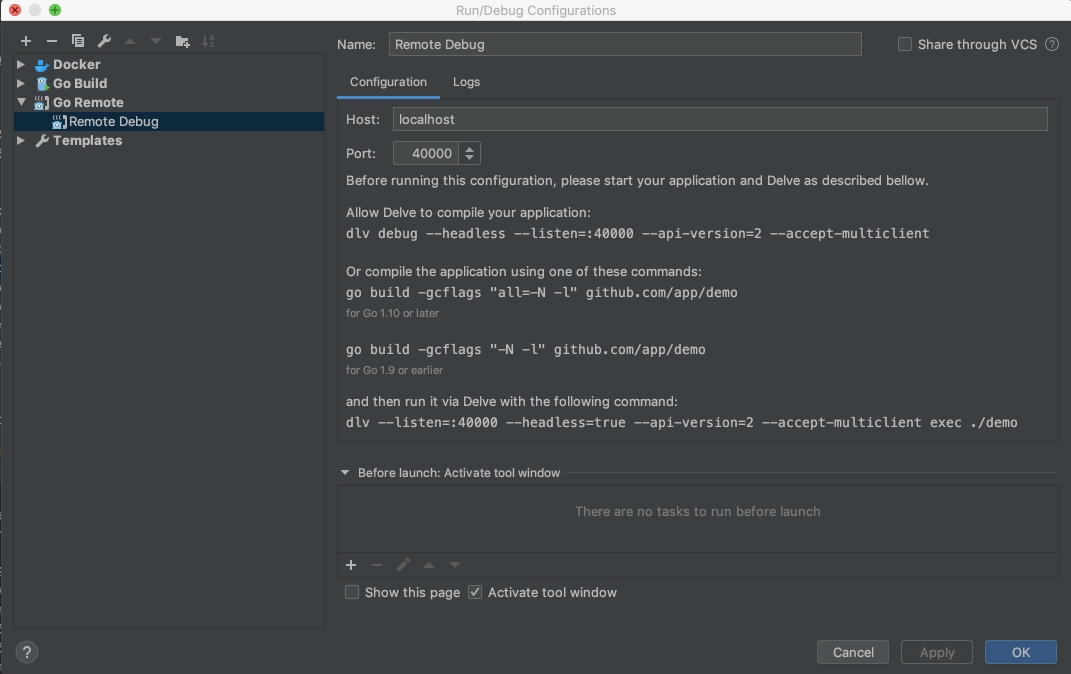Click the Host input field
This screenshot has width=1071, height=674.
[x=719, y=119]
